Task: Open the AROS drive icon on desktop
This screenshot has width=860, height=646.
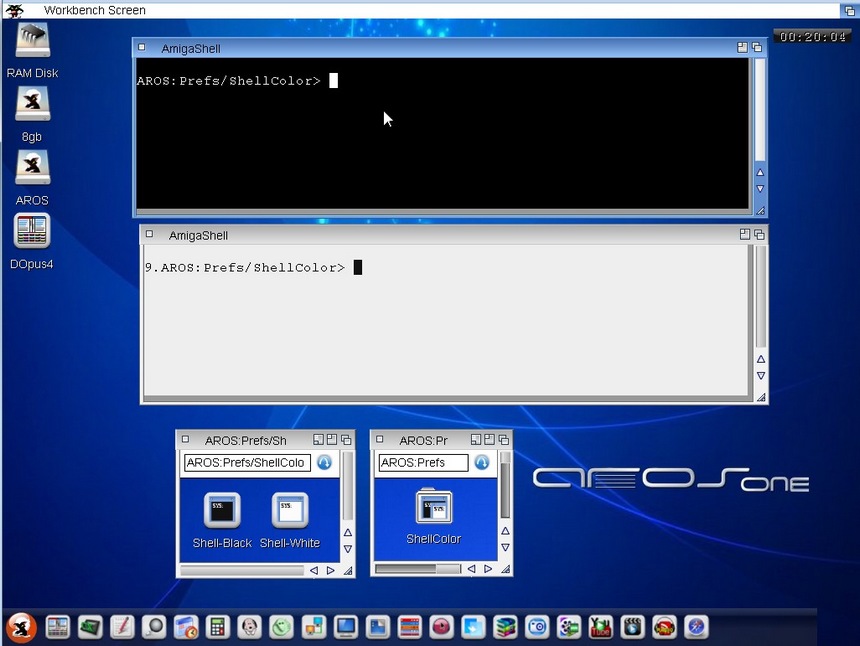Action: point(32,168)
